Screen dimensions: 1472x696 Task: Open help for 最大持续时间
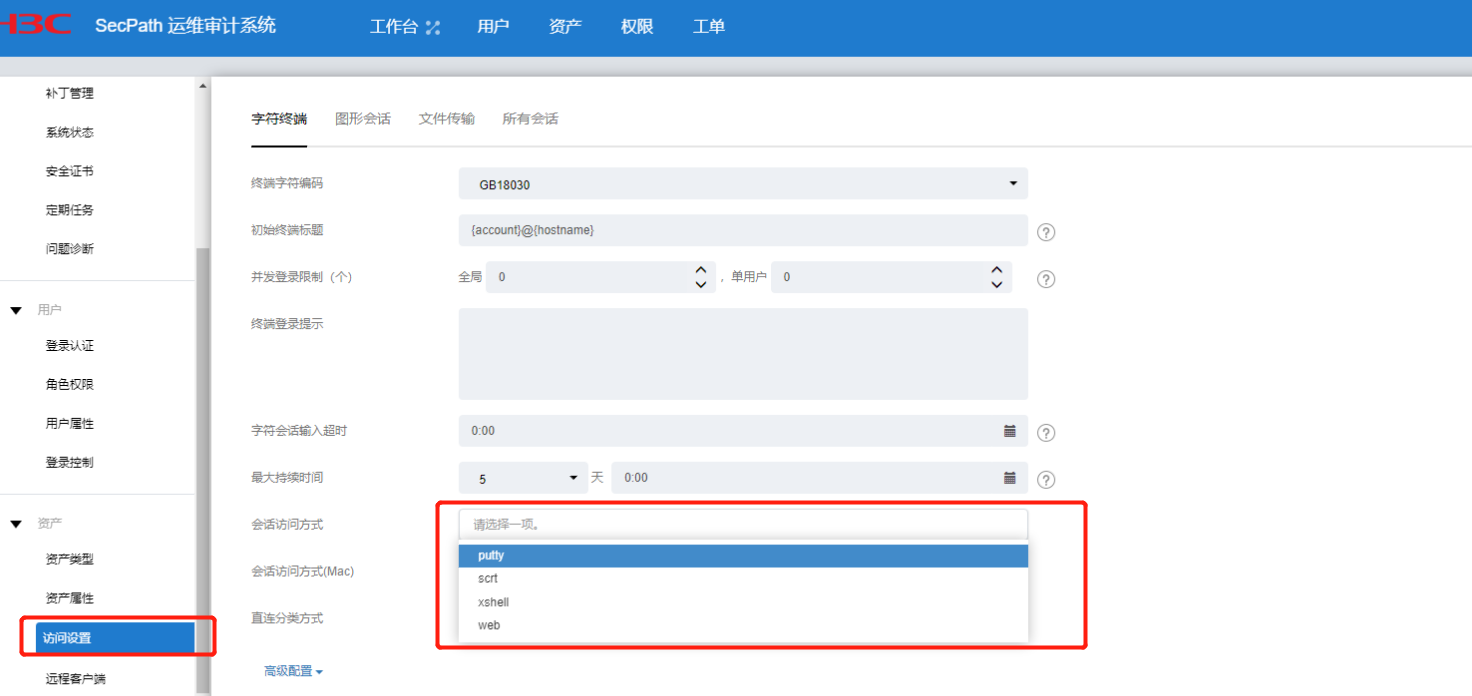pyautogui.click(x=1046, y=480)
